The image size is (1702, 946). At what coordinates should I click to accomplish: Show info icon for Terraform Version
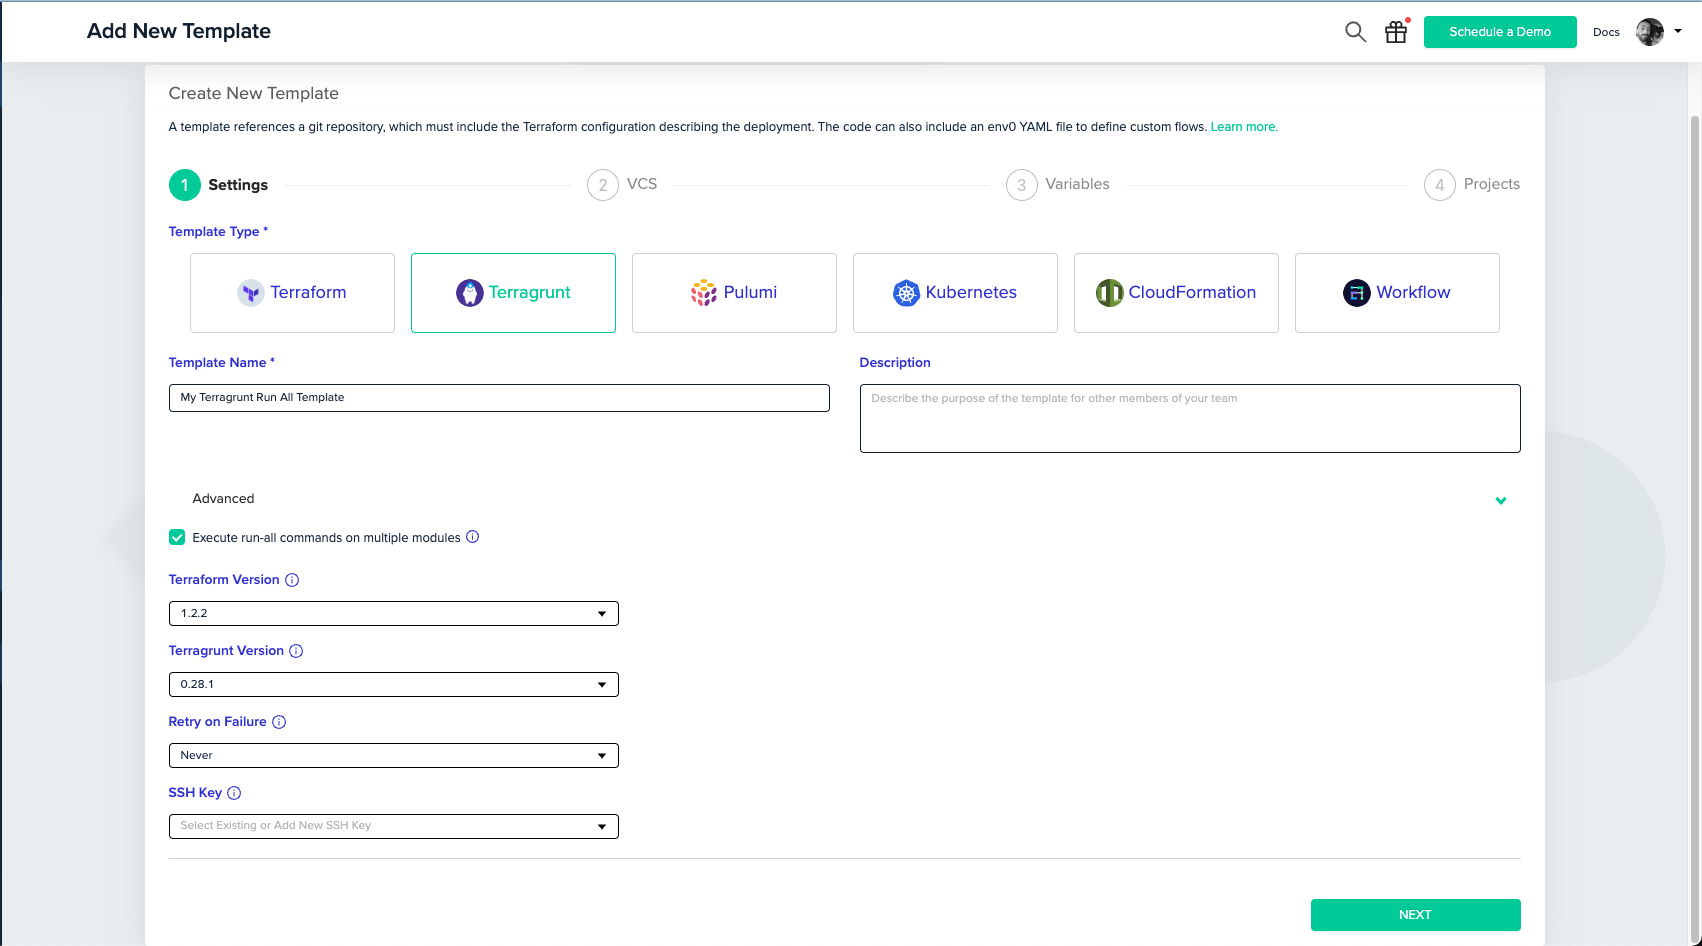(x=292, y=580)
